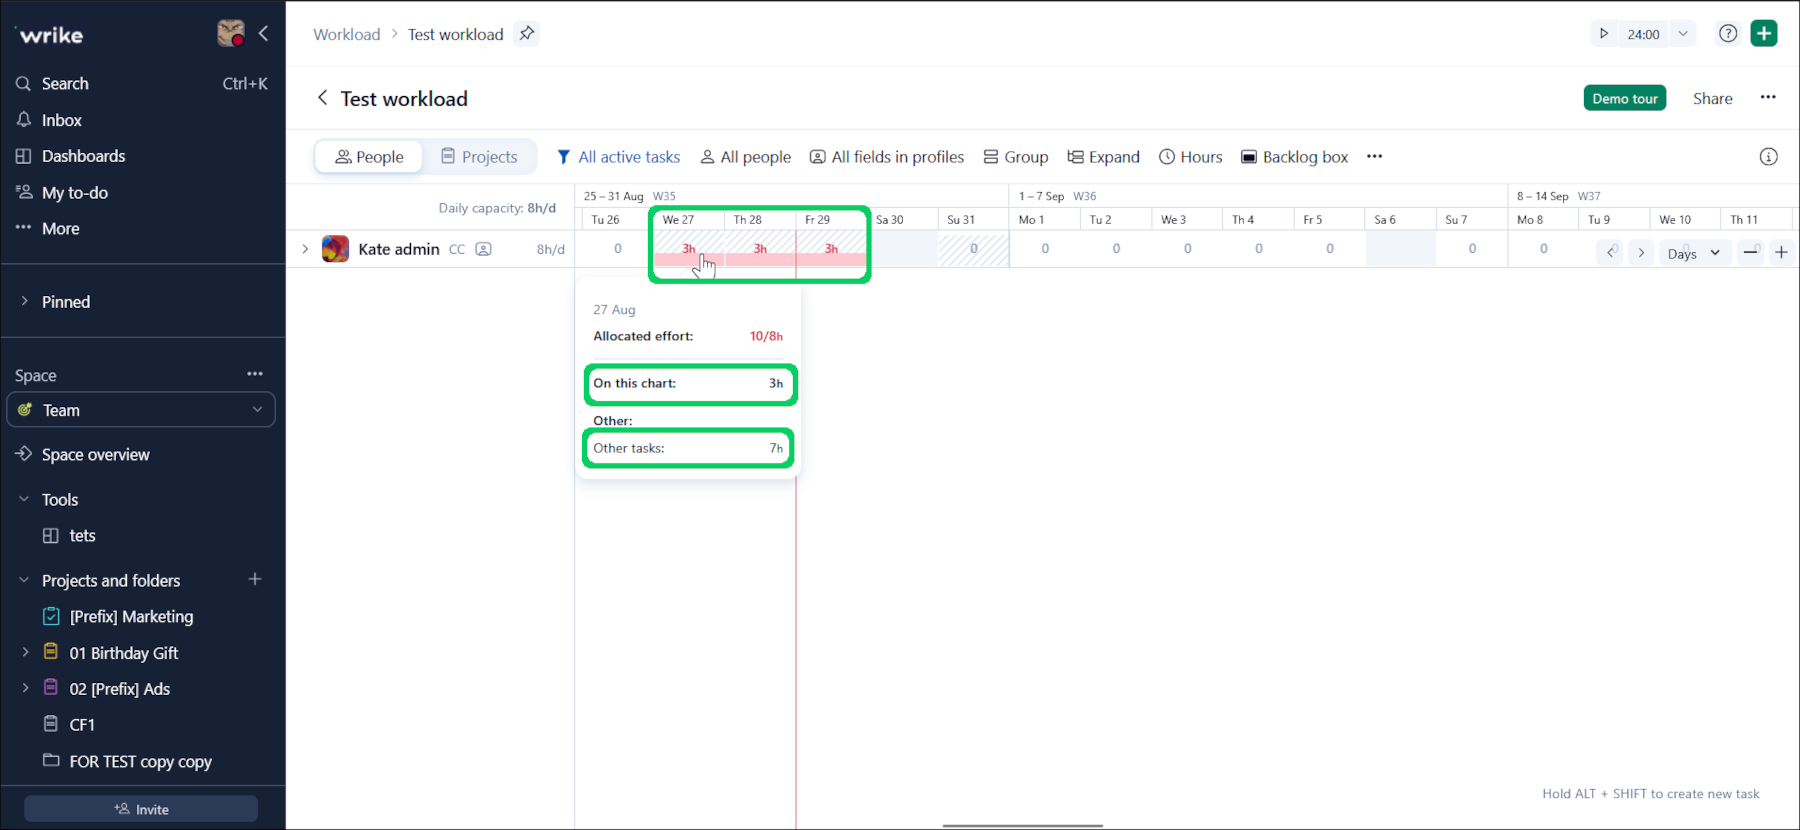Click the Mo 1 day header
This screenshot has height=830, width=1800.
(1044, 220)
